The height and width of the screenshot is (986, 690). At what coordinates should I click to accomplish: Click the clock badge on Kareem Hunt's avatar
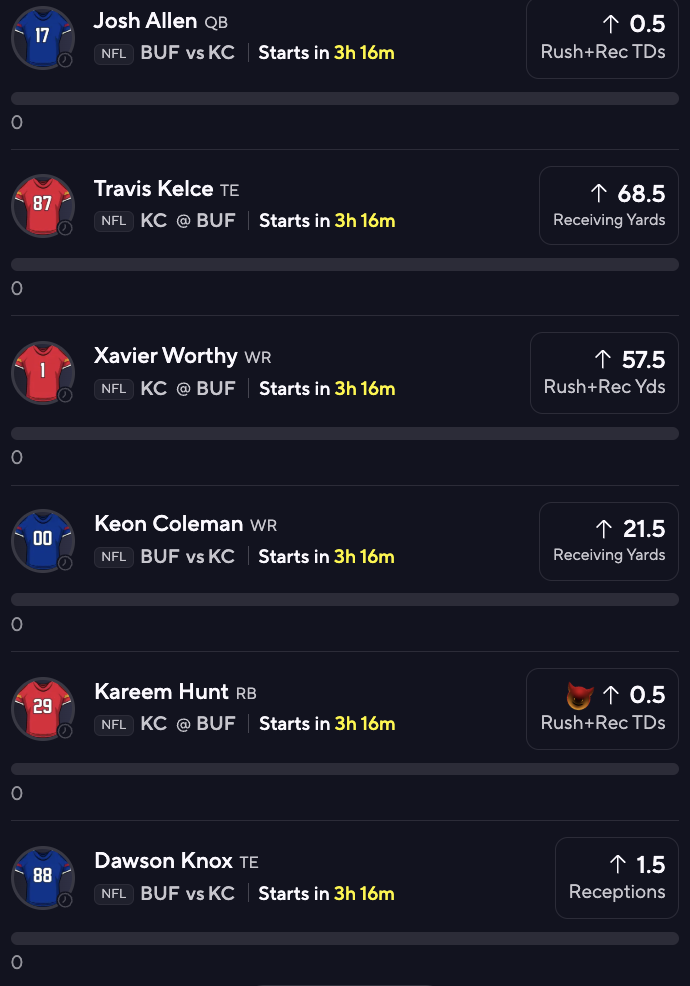tap(65, 731)
